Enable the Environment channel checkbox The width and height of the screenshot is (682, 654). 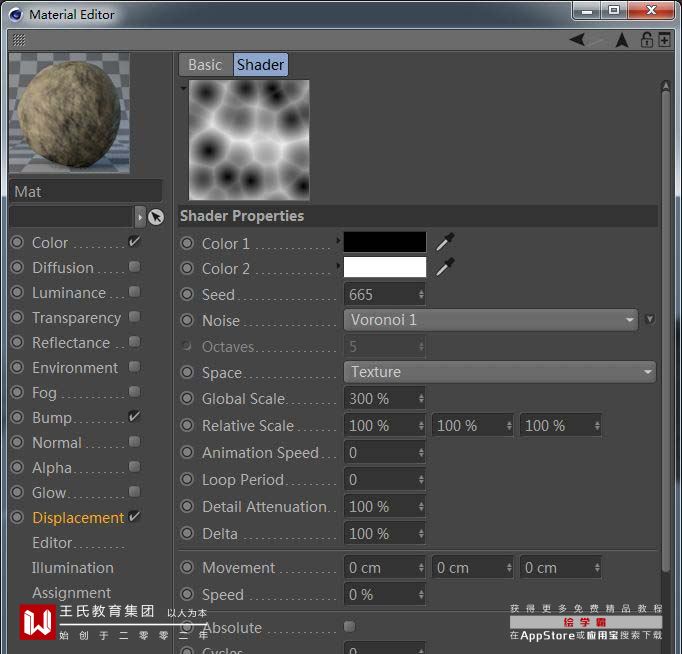(x=134, y=367)
